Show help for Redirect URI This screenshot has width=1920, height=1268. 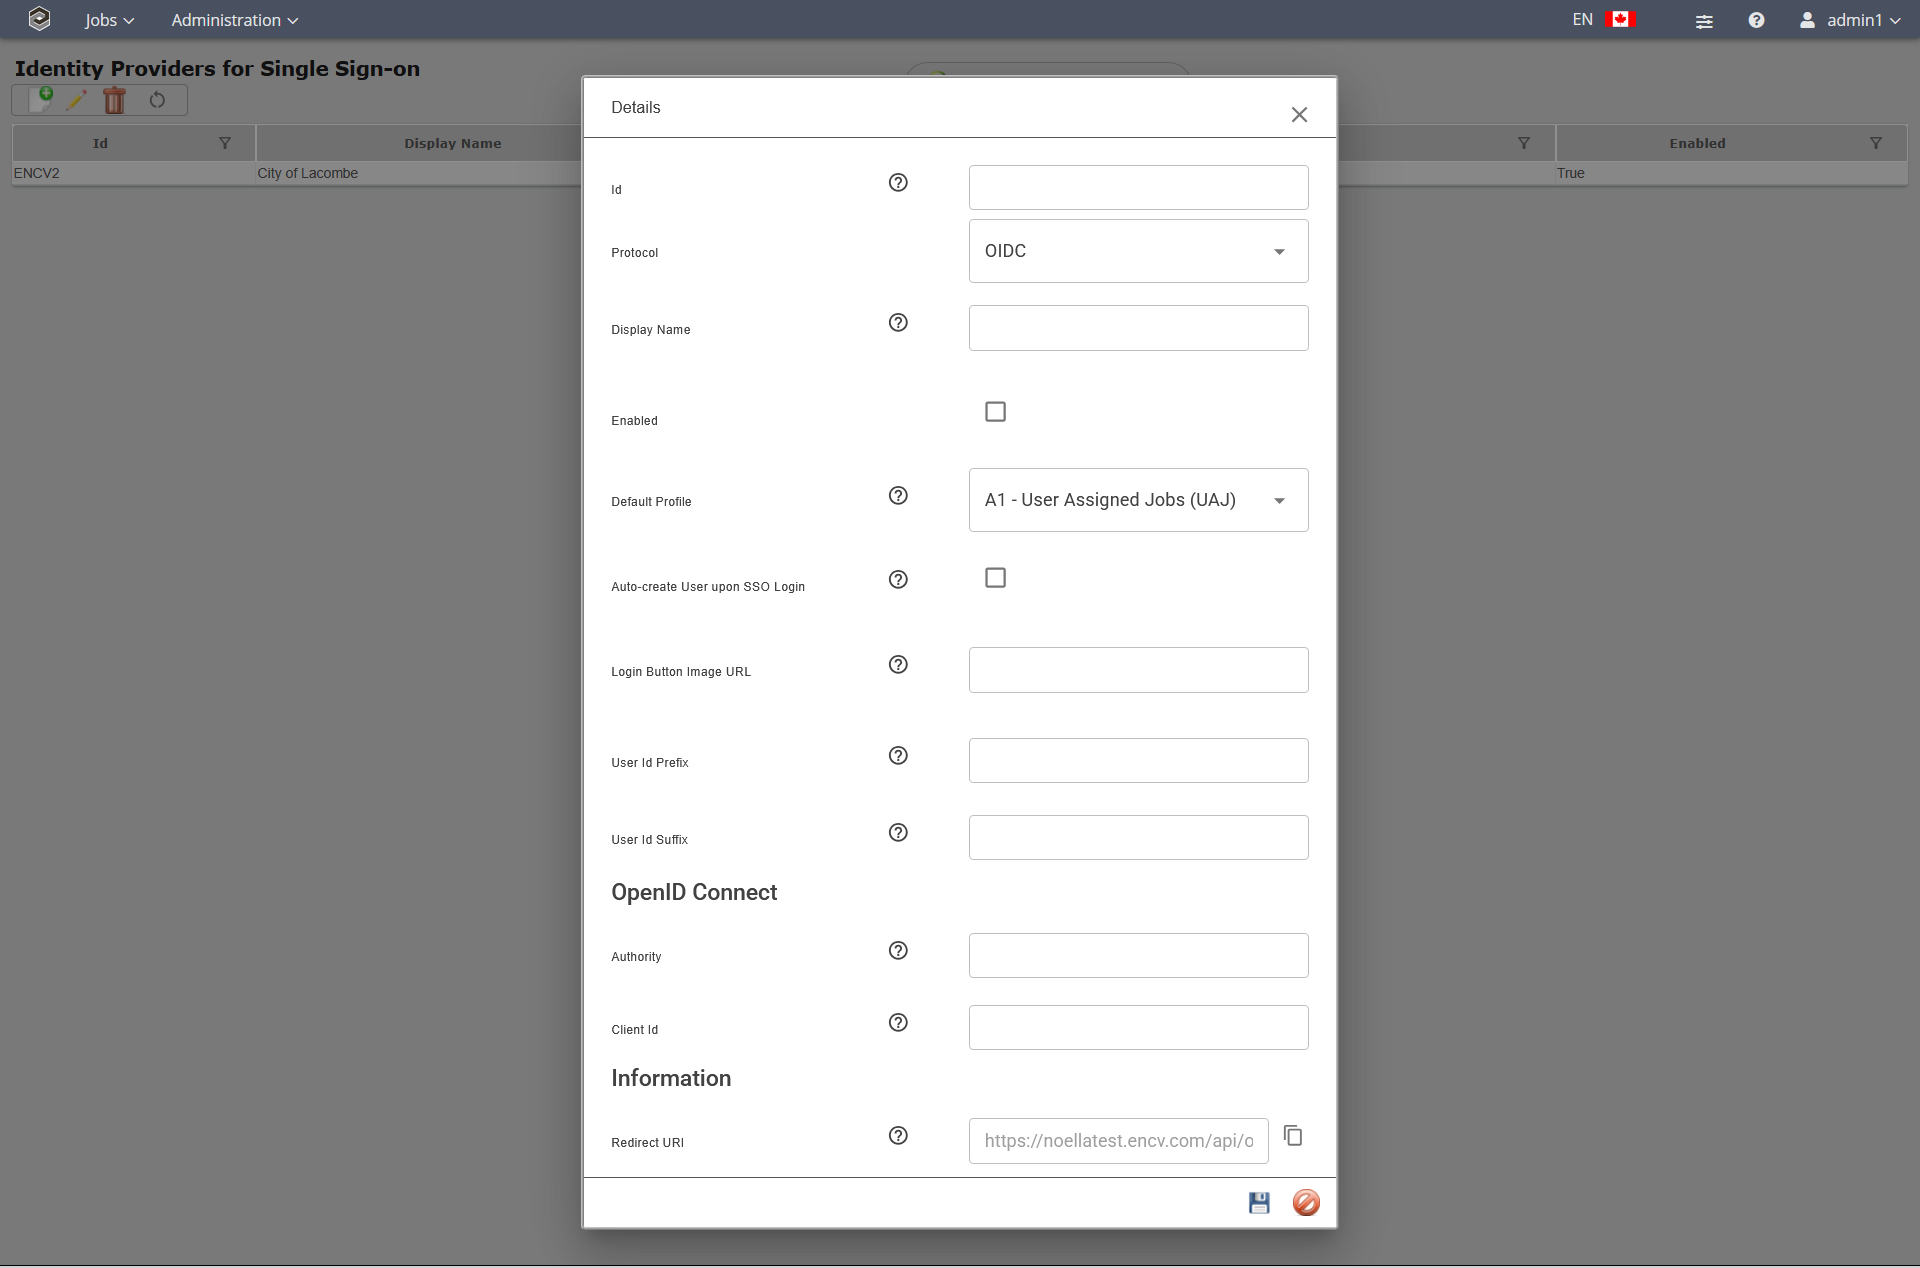click(898, 1135)
